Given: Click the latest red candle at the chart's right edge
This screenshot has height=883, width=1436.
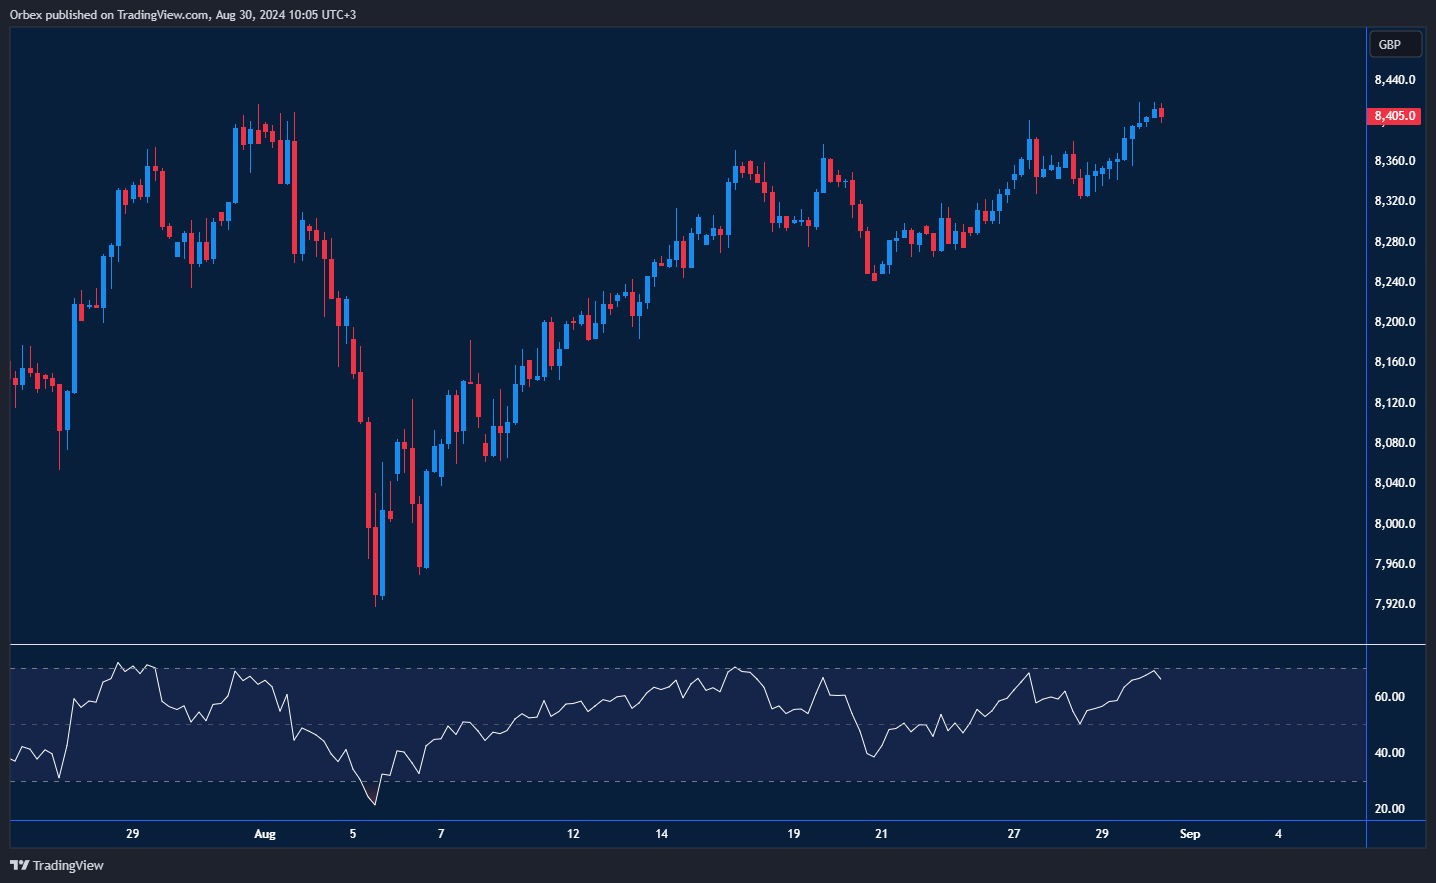Looking at the screenshot, I should pyautogui.click(x=1161, y=113).
